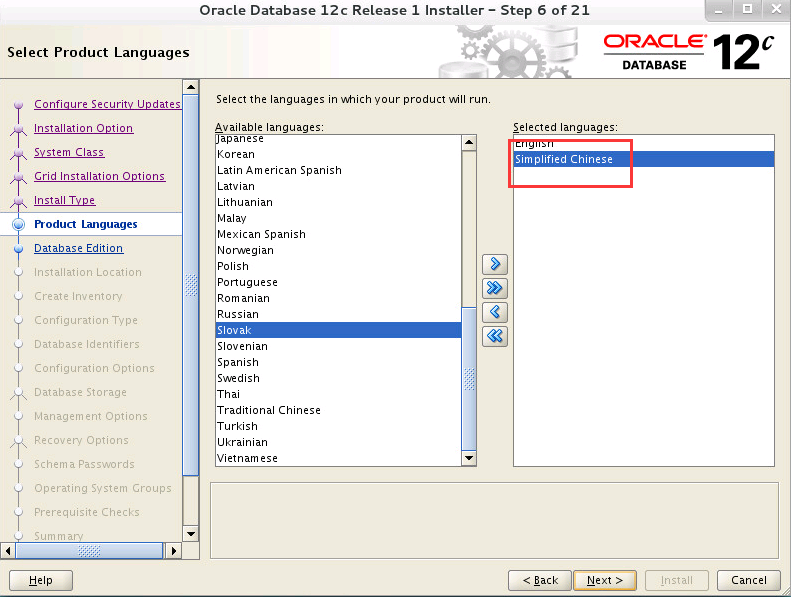This screenshot has width=791, height=597.
Task: Select Vietnamese in available languages
Action: tap(338, 458)
